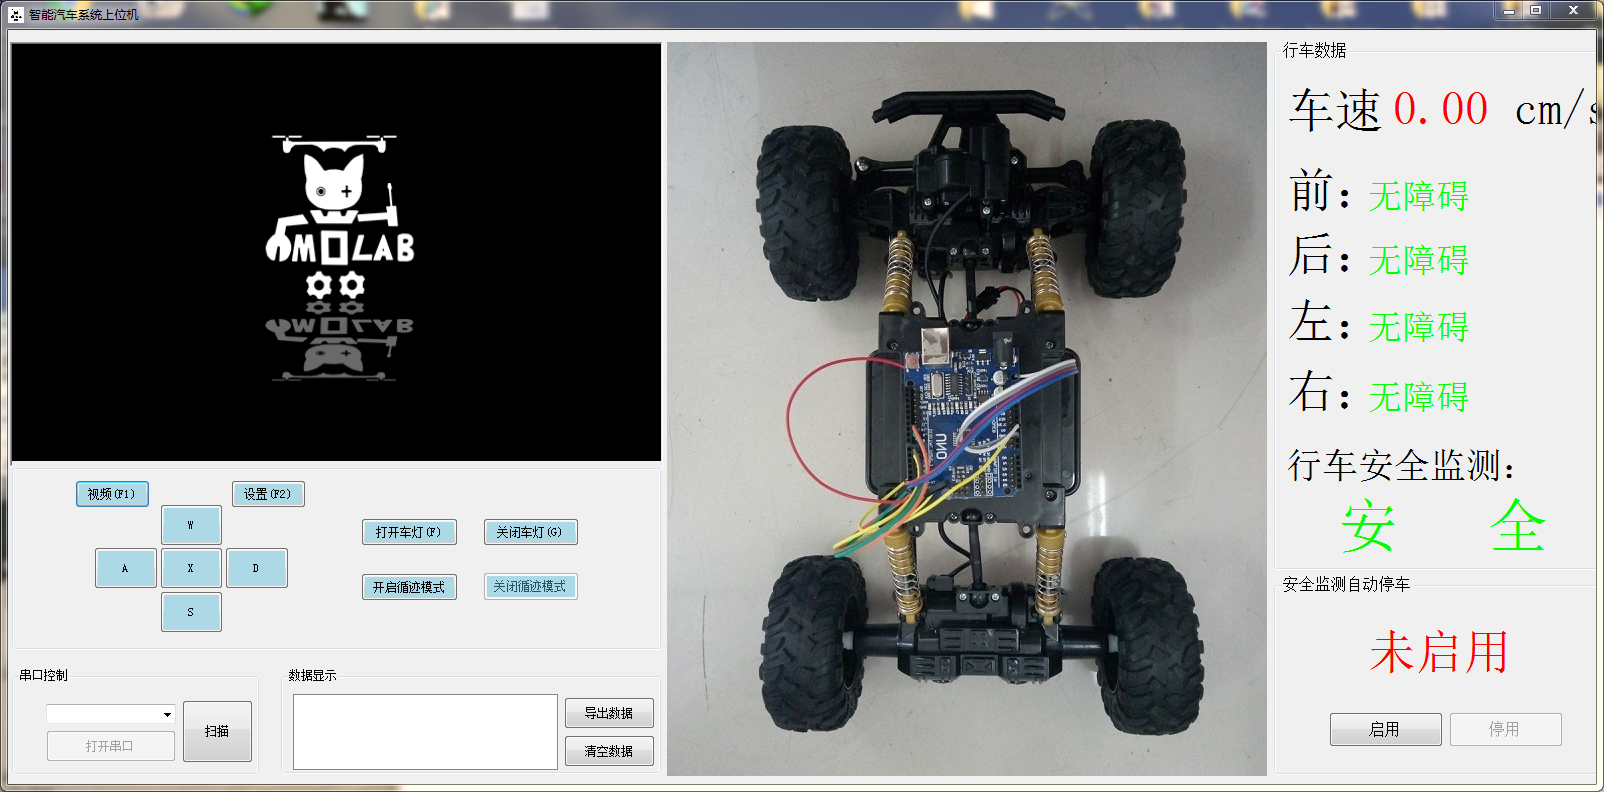This screenshot has height=792, width=1604.
Task: Click the red 未启用 status text
Action: [x=1439, y=652]
